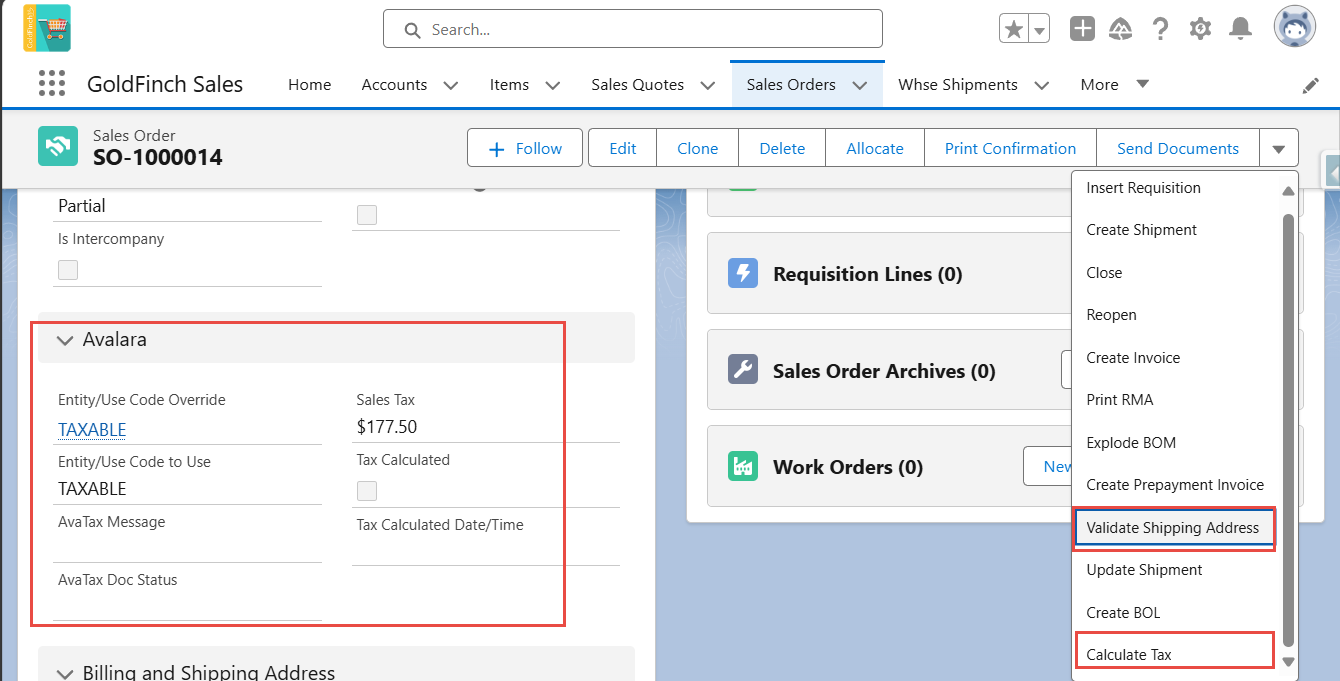Open the TAXABLE entity code link
Image resolution: width=1340 pixels, height=681 pixels.
point(92,429)
